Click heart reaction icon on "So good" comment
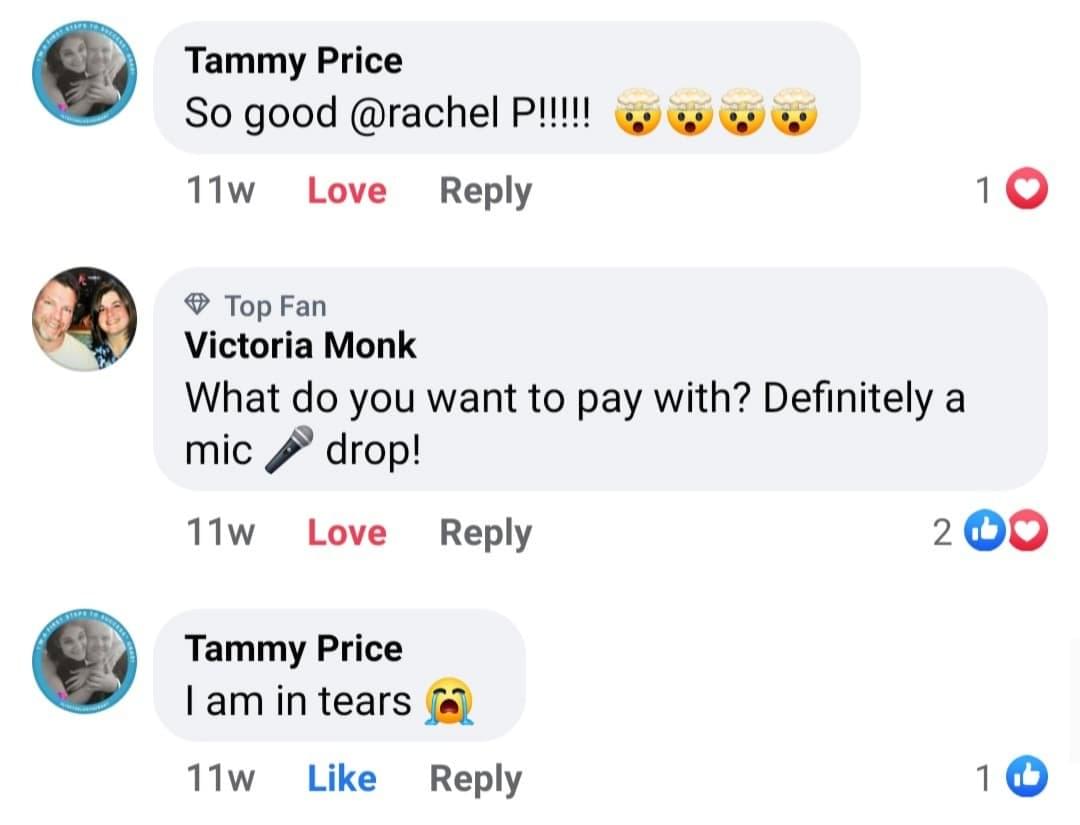This screenshot has height=825, width=1080. 1025,191
